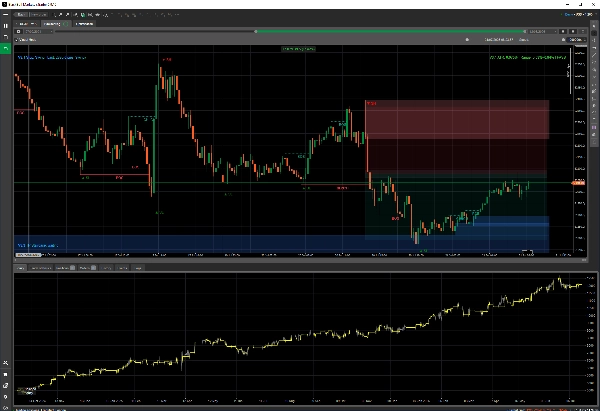
Task: Click the current price label on the price axis
Action: tap(579, 183)
